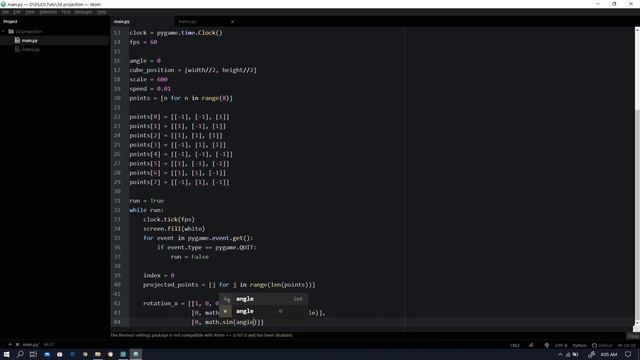Choose first 'angle' autocomplete suggestion
Screen dimensions: 640x360
(263, 299)
